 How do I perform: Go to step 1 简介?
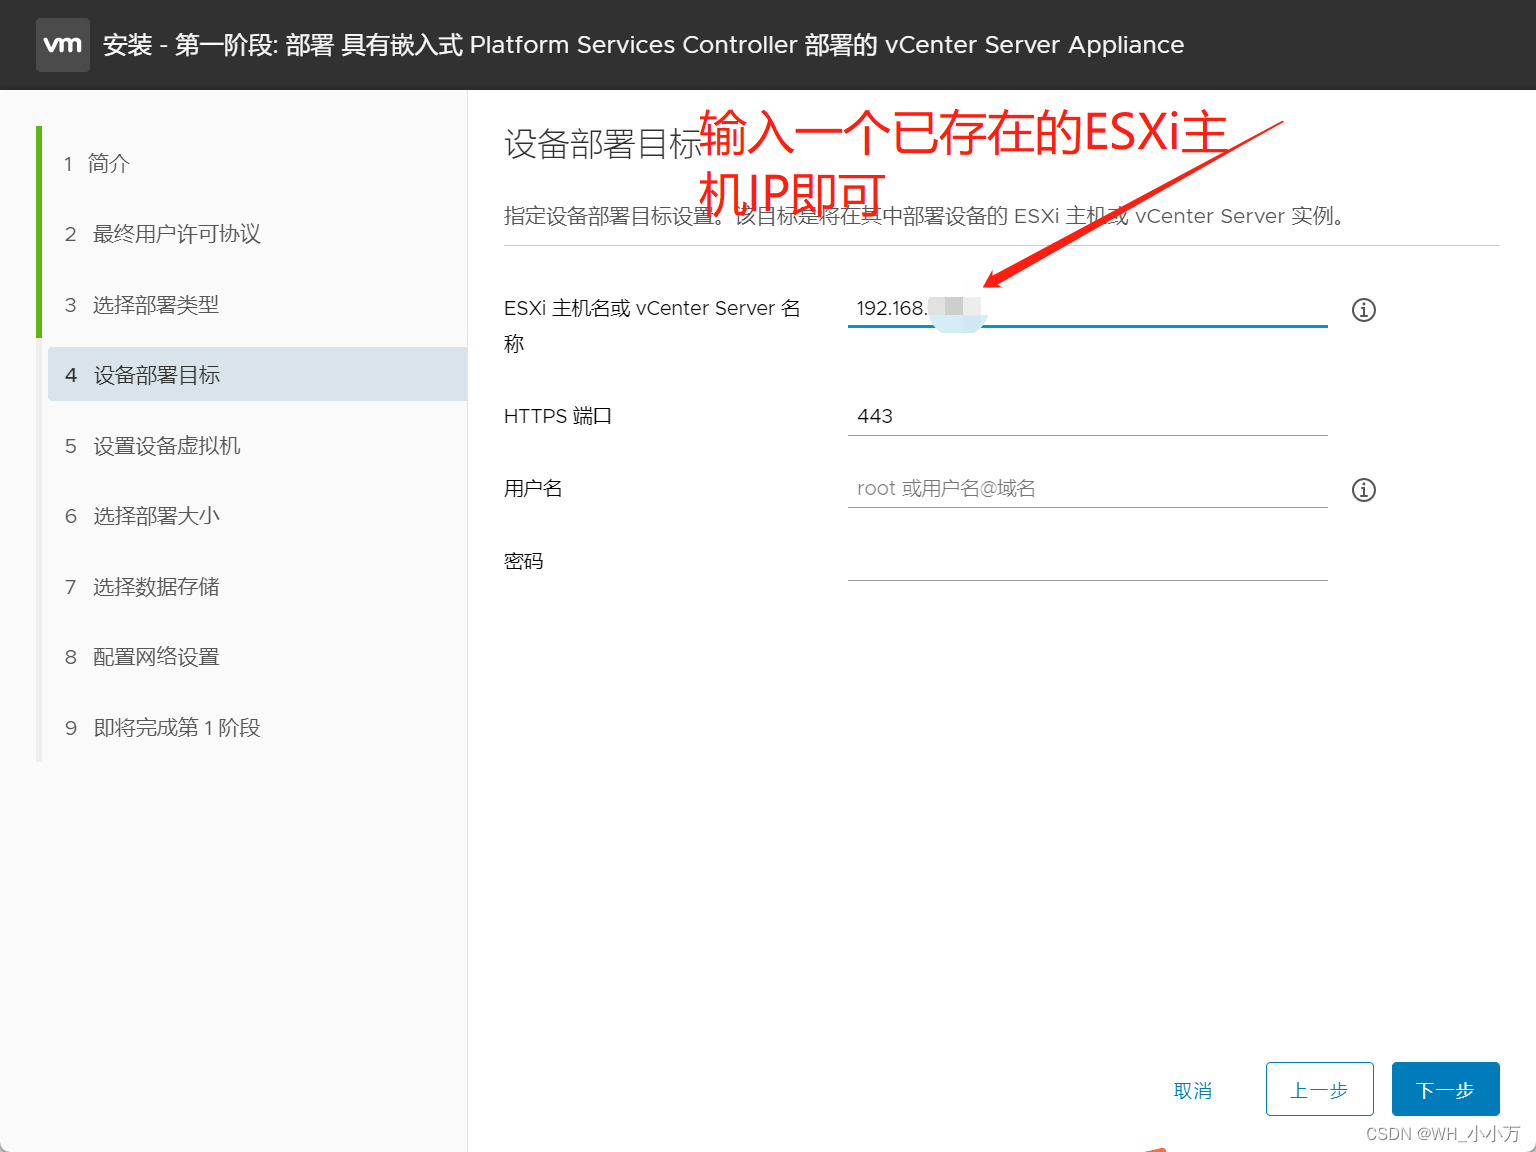tap(97, 164)
